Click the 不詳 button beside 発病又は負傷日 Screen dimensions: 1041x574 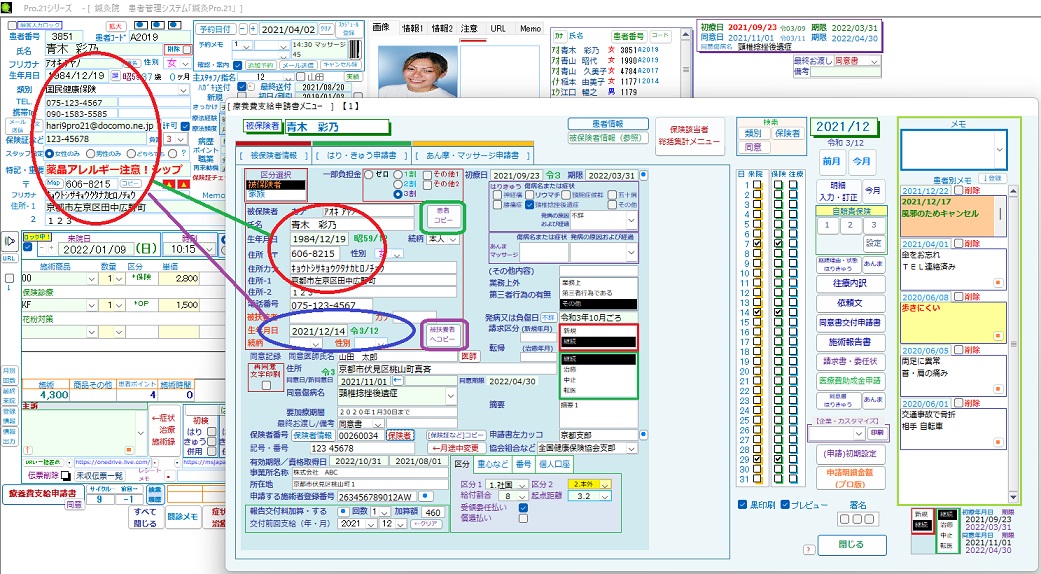tap(549, 317)
